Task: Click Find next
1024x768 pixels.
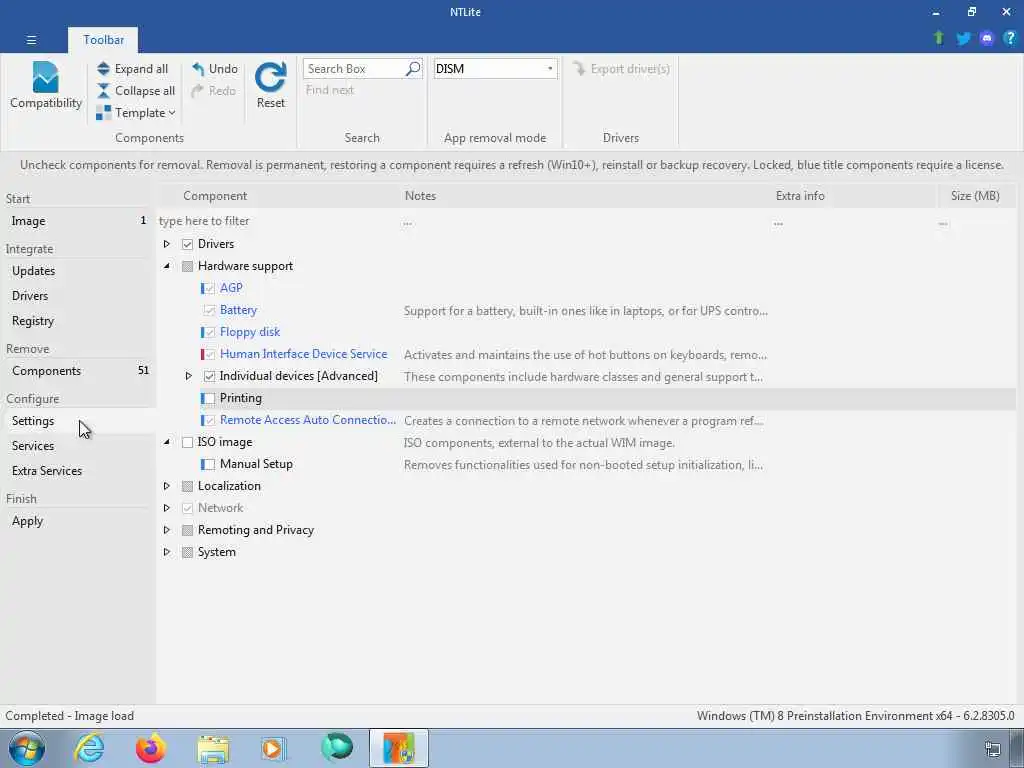Action: pos(330,90)
